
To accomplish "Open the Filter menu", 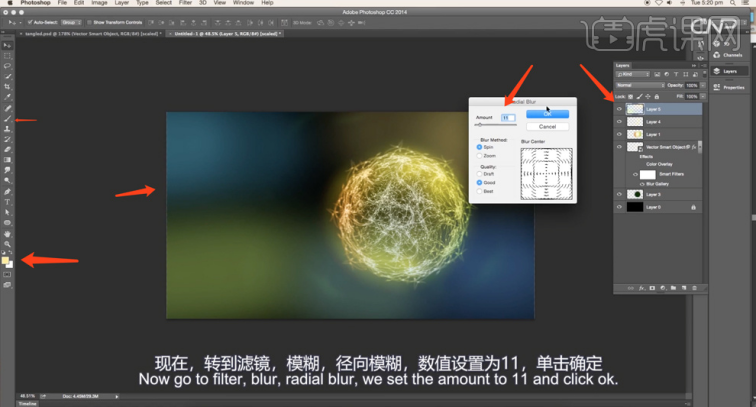I will [x=185, y=3].
